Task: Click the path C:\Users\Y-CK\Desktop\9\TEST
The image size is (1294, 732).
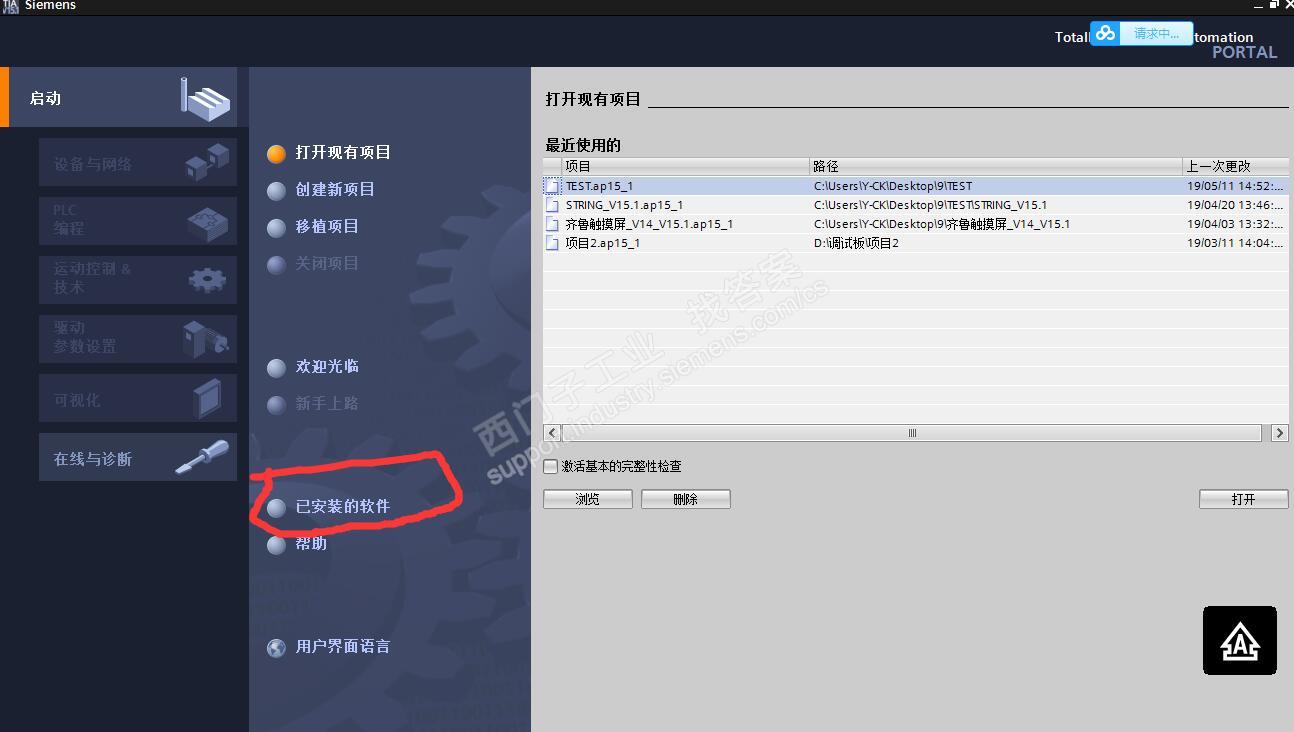Action: click(893, 186)
